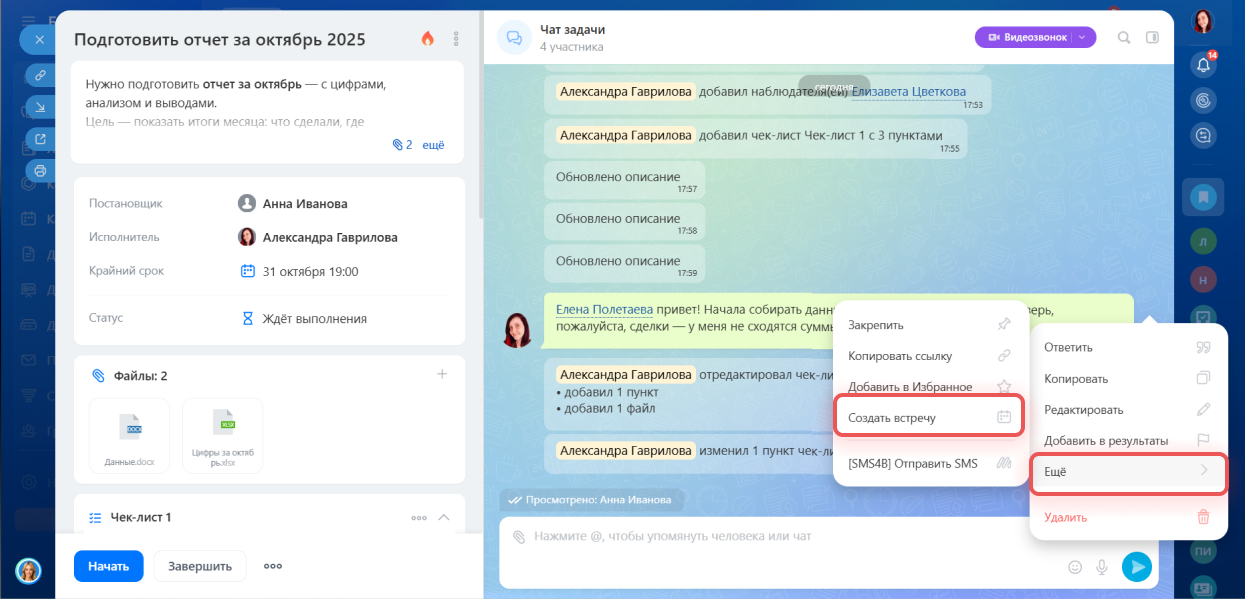1245x599 pixels.
Task: Click the microphone voice message icon
Action: click(x=1102, y=567)
